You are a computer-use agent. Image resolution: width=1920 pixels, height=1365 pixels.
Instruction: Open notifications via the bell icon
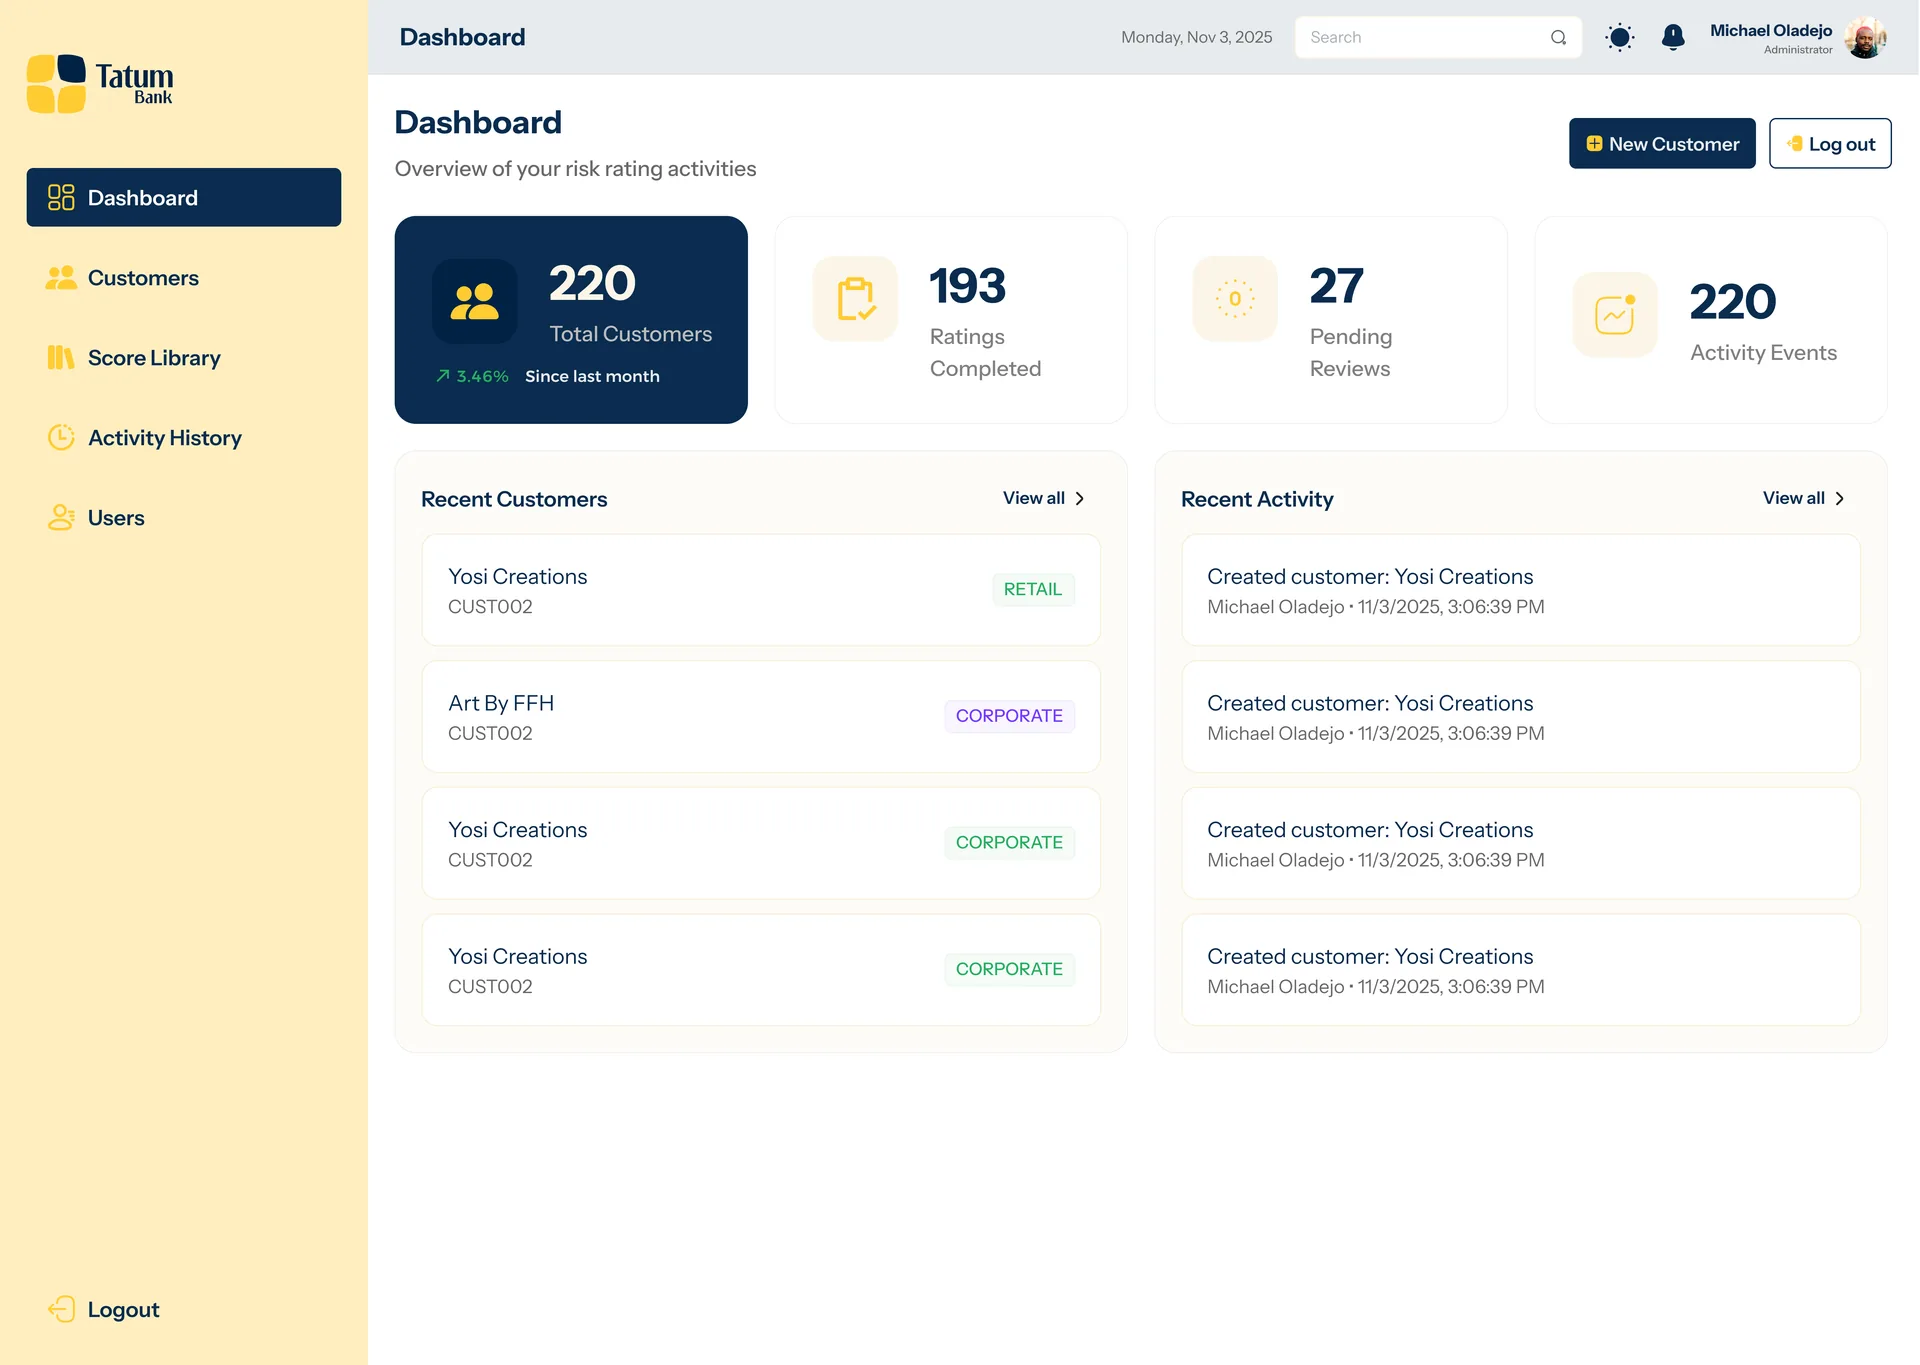(1672, 38)
